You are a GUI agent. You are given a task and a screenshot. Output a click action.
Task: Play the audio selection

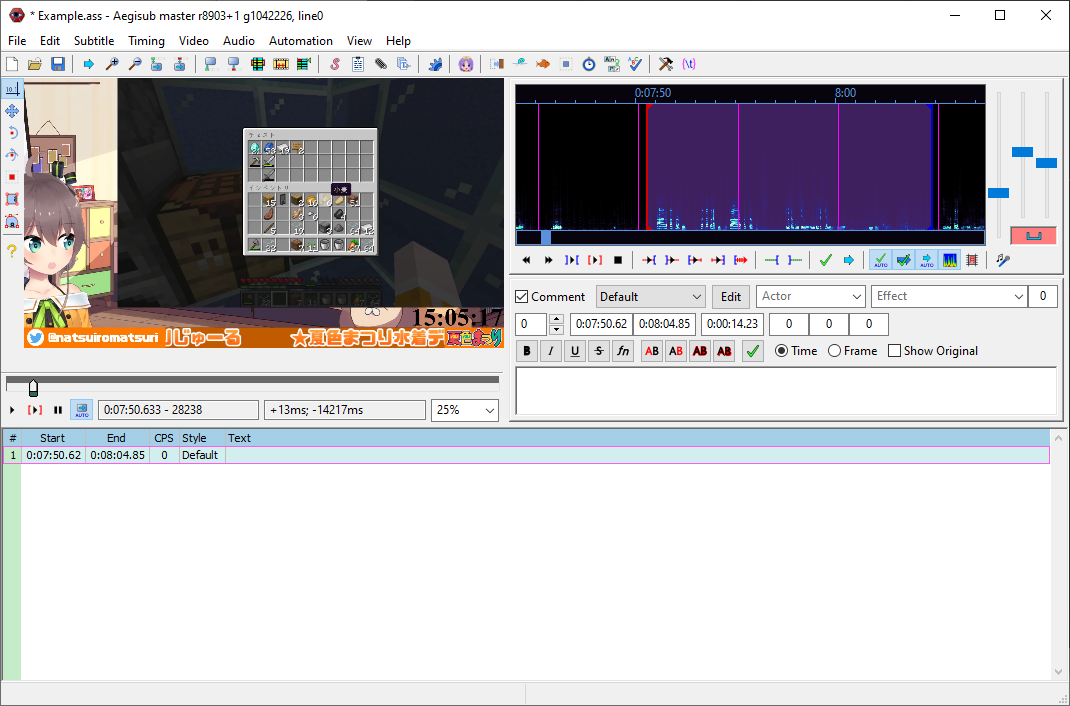click(572, 260)
